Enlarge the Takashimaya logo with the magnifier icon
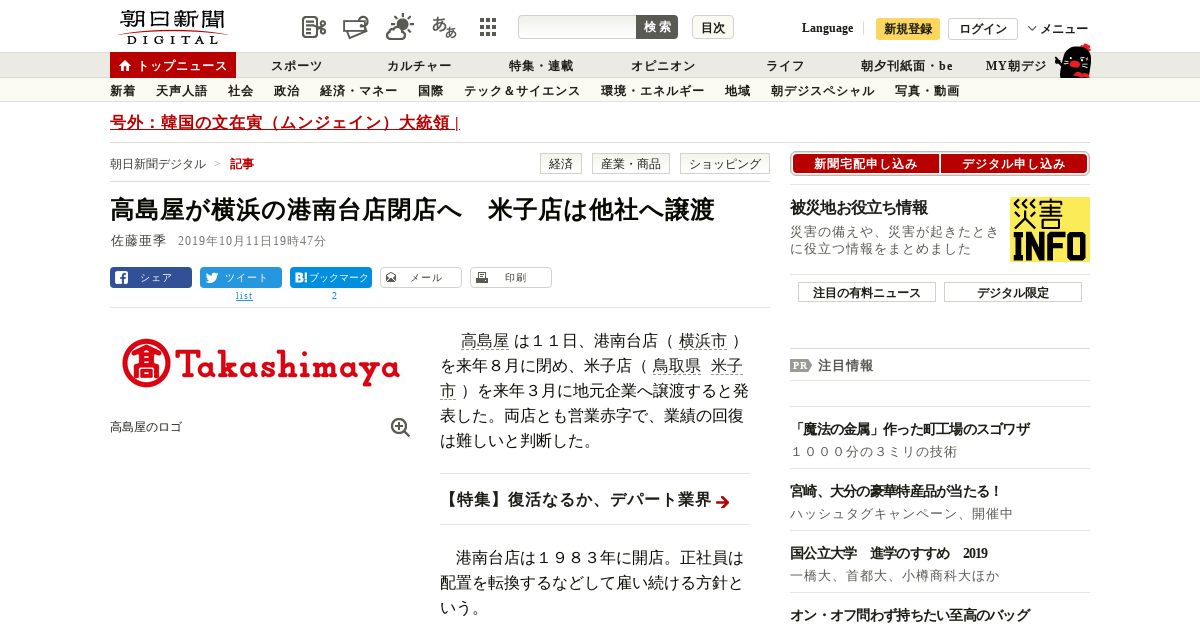This screenshot has width=1200, height=630. (x=400, y=427)
